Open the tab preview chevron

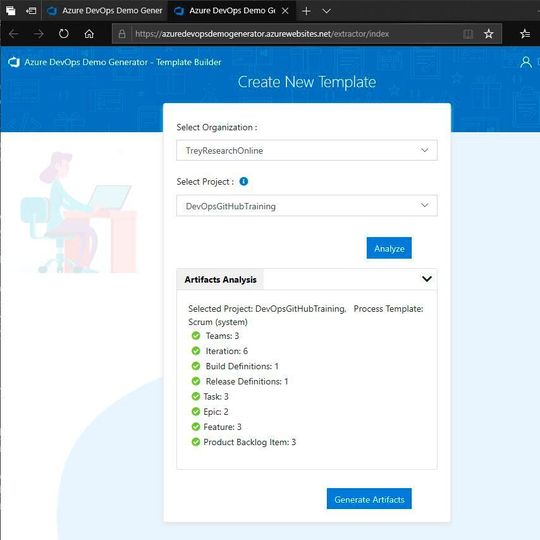tap(326, 11)
